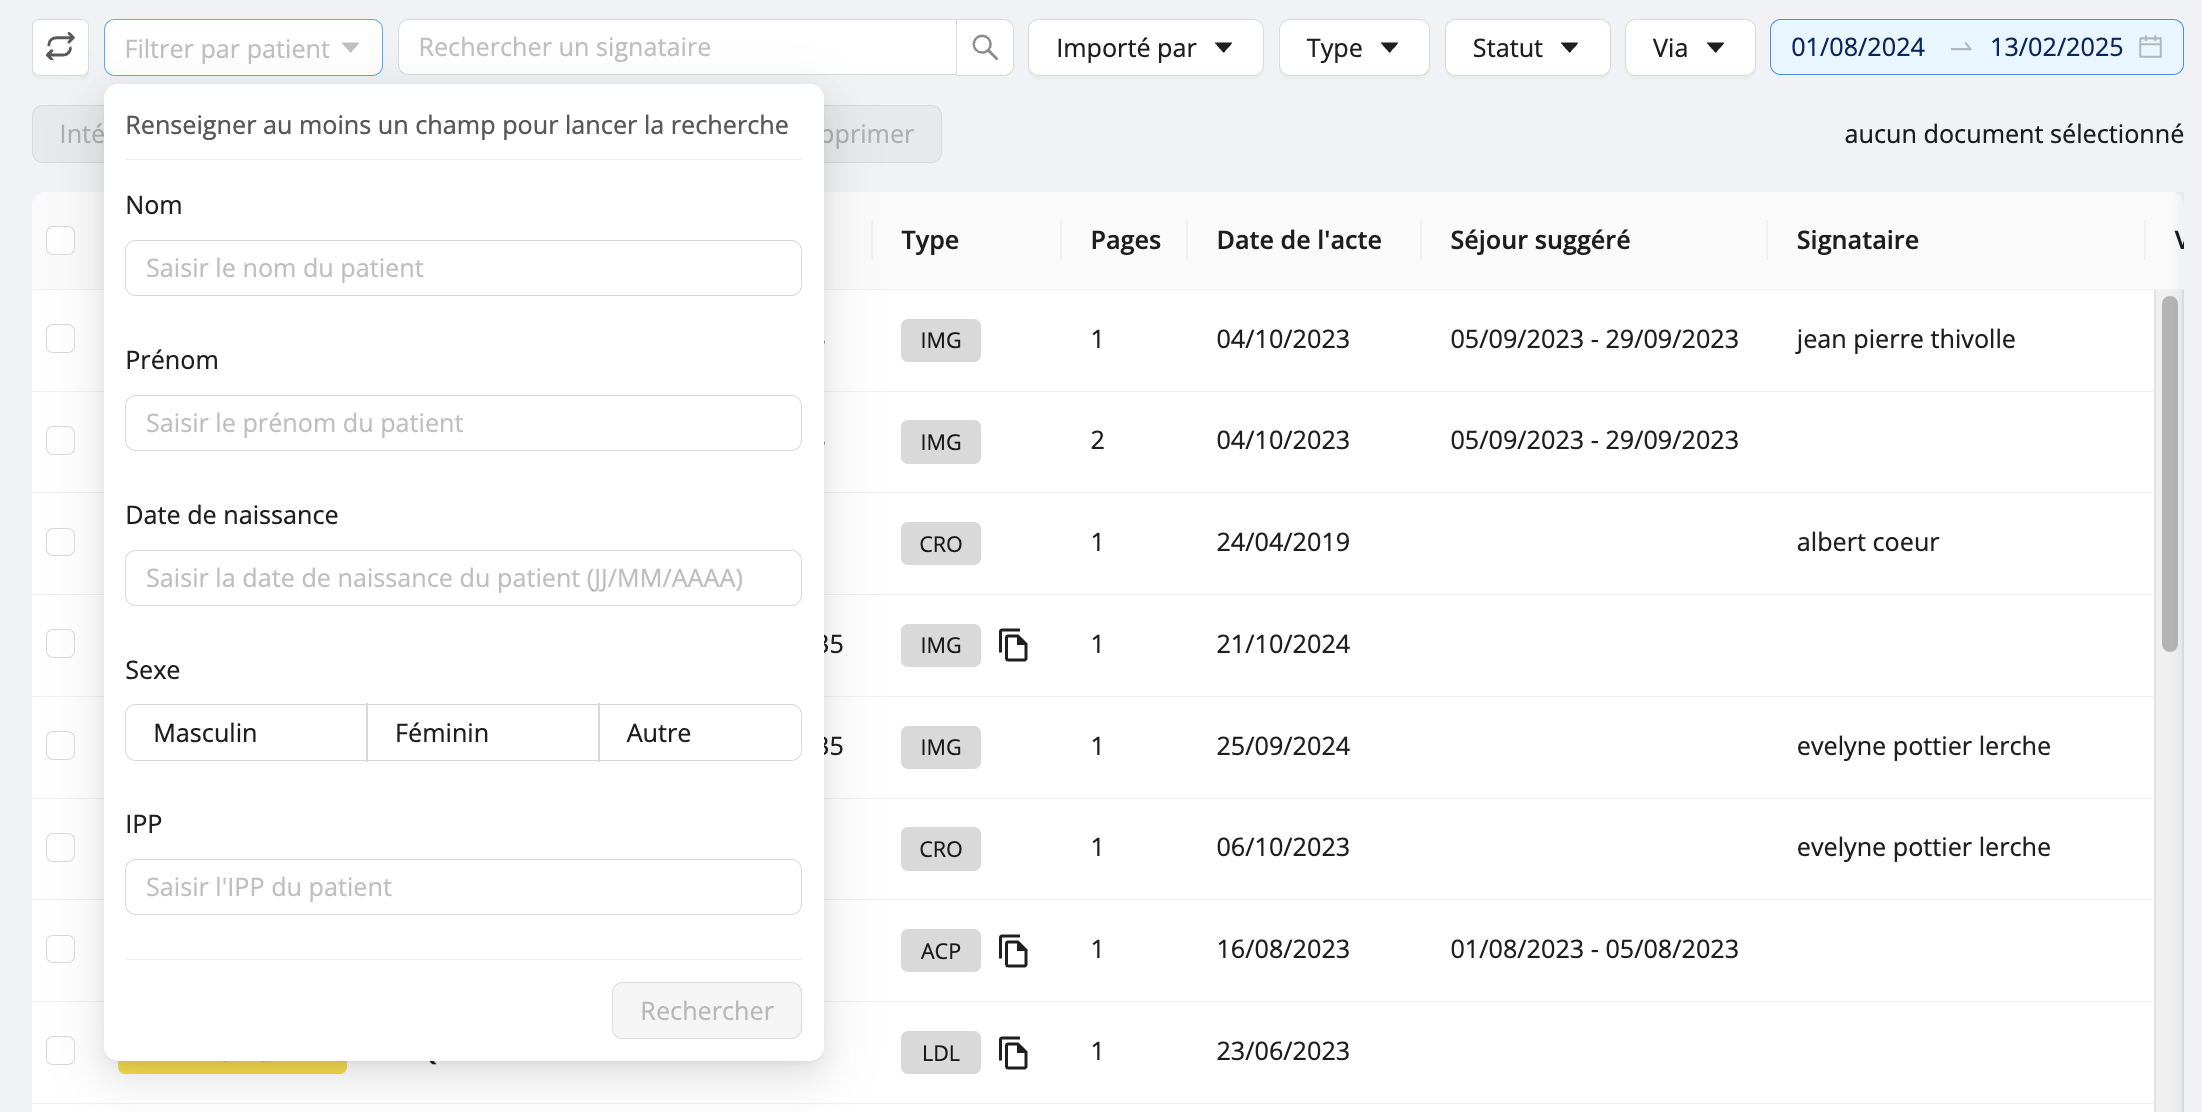
Task: Click the end date 13/02/2025
Action: click(2056, 47)
